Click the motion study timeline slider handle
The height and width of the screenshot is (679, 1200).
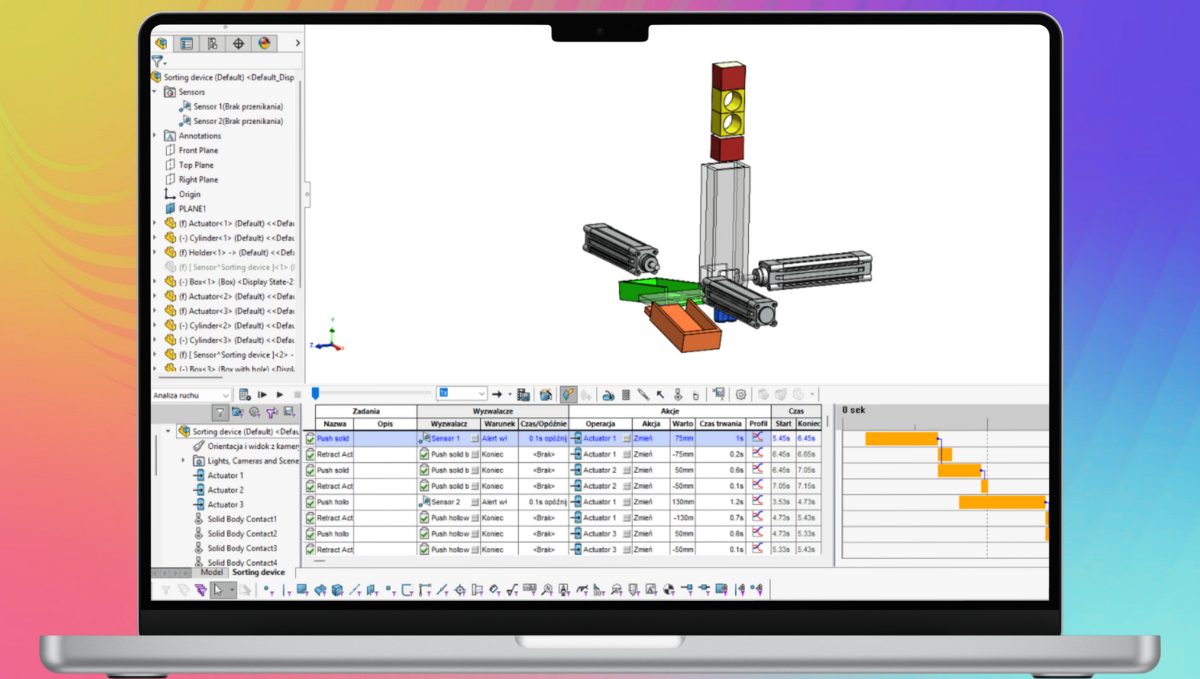pyautogui.click(x=315, y=394)
